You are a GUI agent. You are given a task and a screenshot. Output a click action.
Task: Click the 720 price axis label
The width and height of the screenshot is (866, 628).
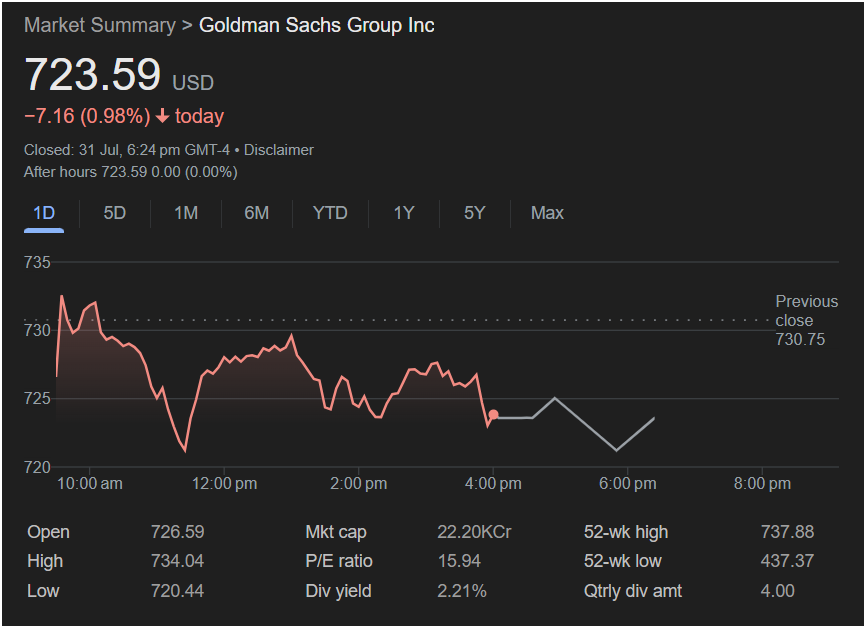tap(37, 467)
